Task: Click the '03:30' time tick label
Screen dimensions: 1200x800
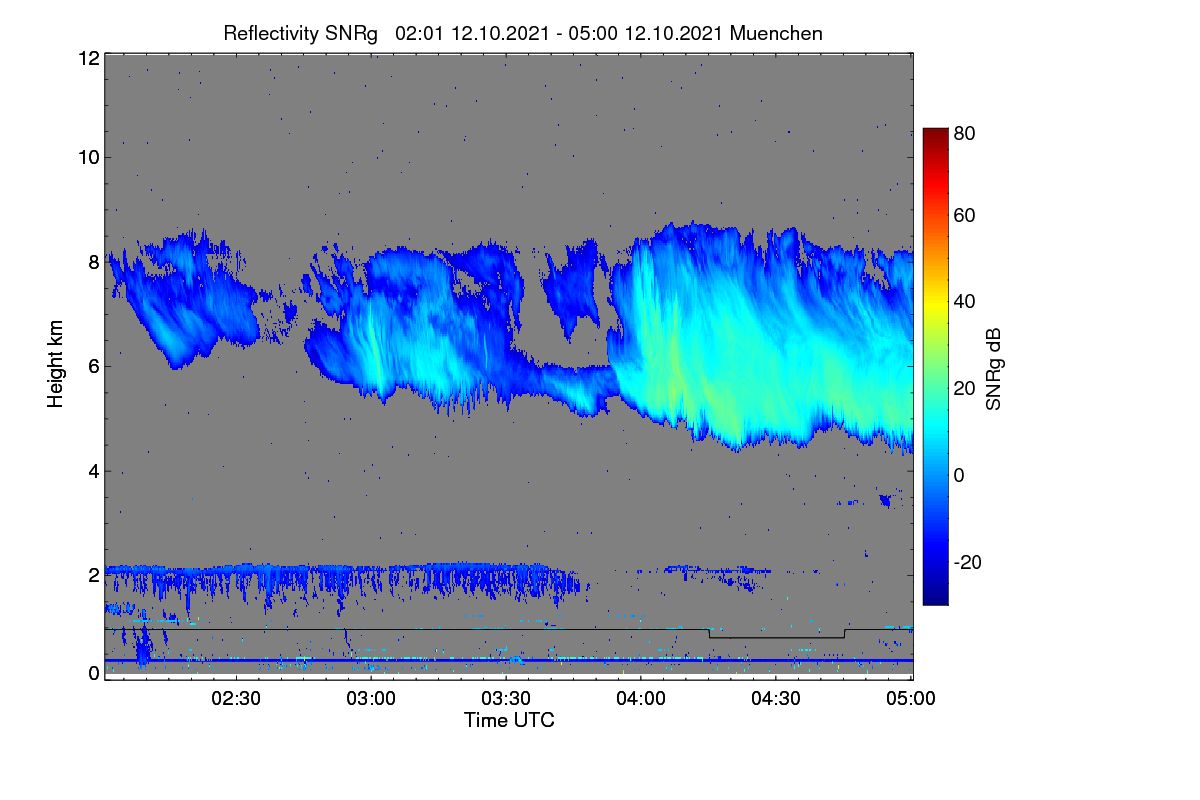Action: (506, 698)
